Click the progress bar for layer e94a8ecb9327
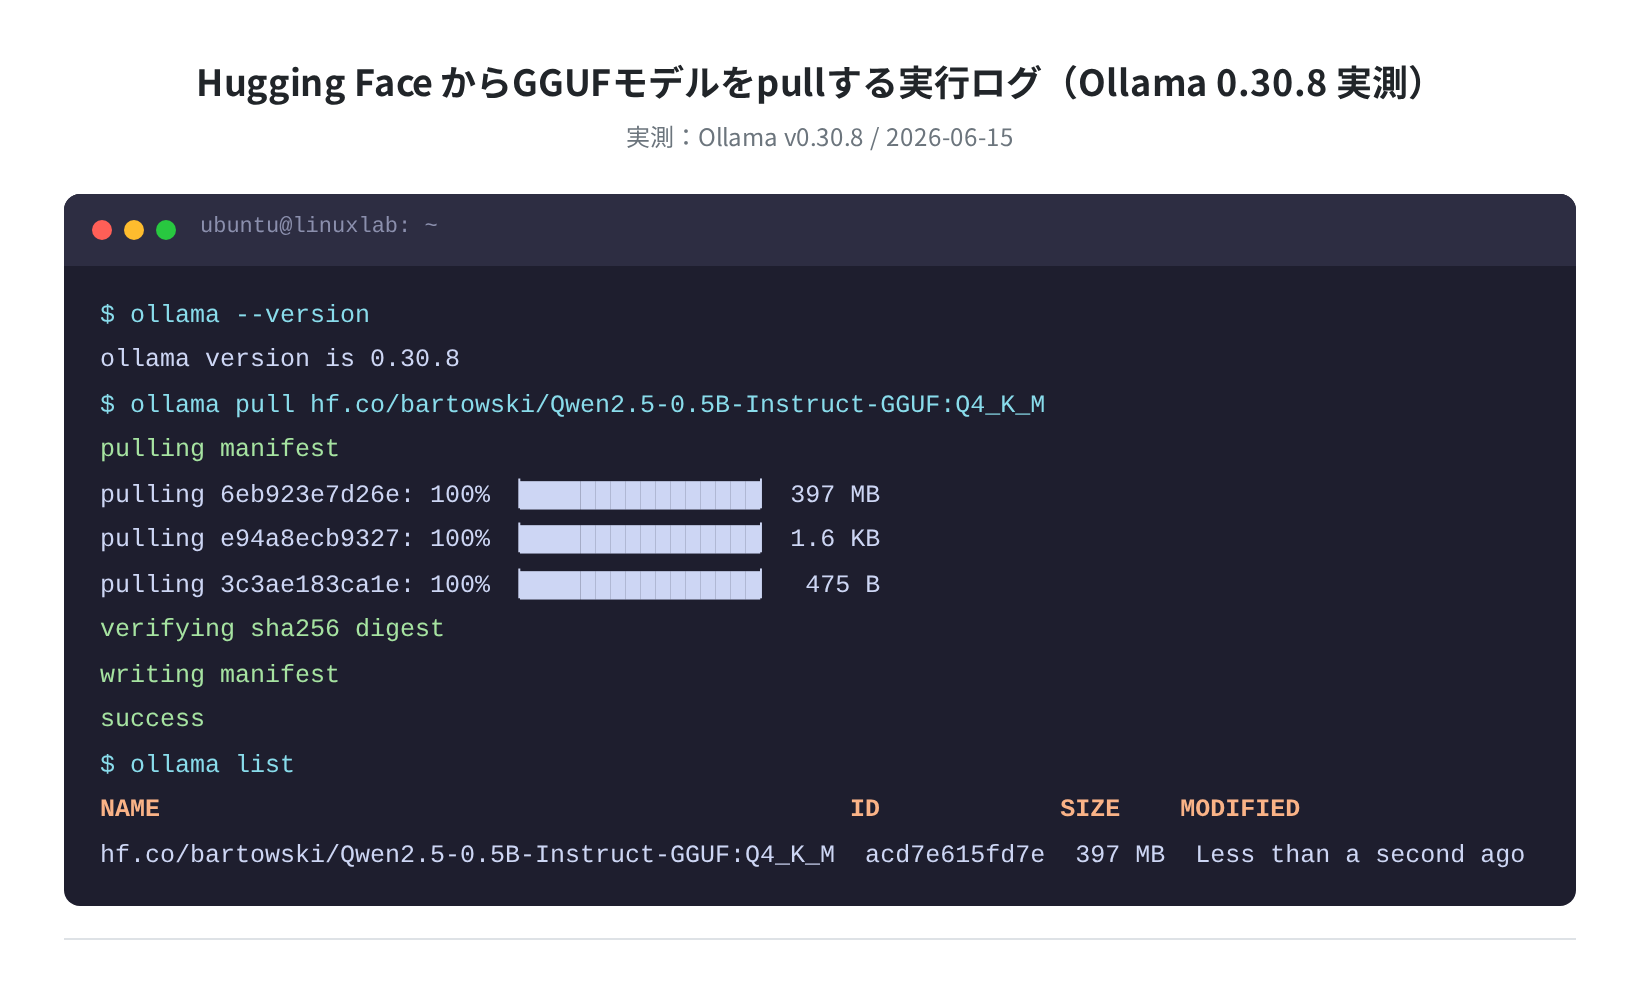The height and width of the screenshot is (1002, 1640). (x=640, y=539)
